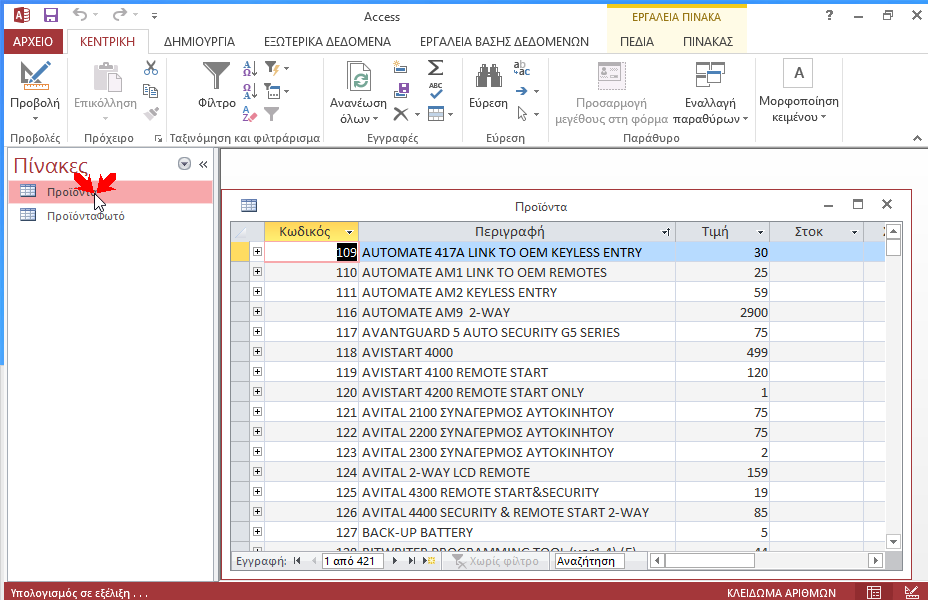Click the Undo arrow in the title bar
The image size is (928, 600).
pyautogui.click(x=80, y=15)
